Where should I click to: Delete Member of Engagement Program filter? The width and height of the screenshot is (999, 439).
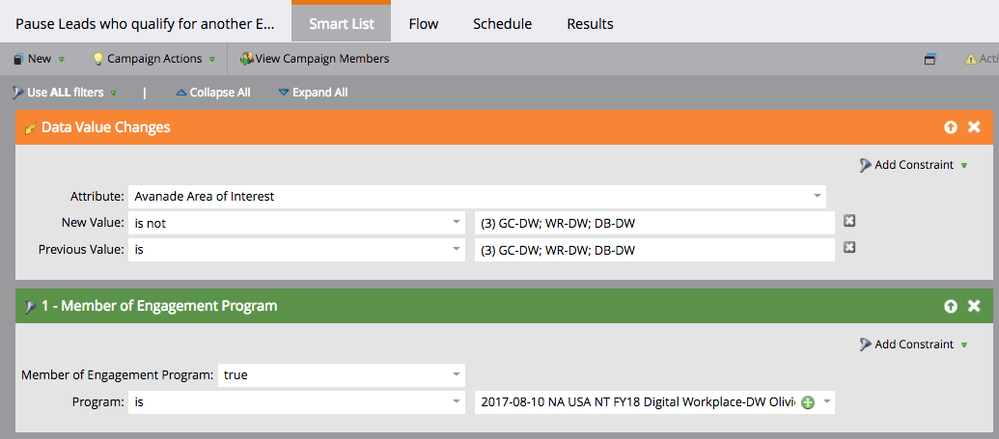[x=974, y=306]
